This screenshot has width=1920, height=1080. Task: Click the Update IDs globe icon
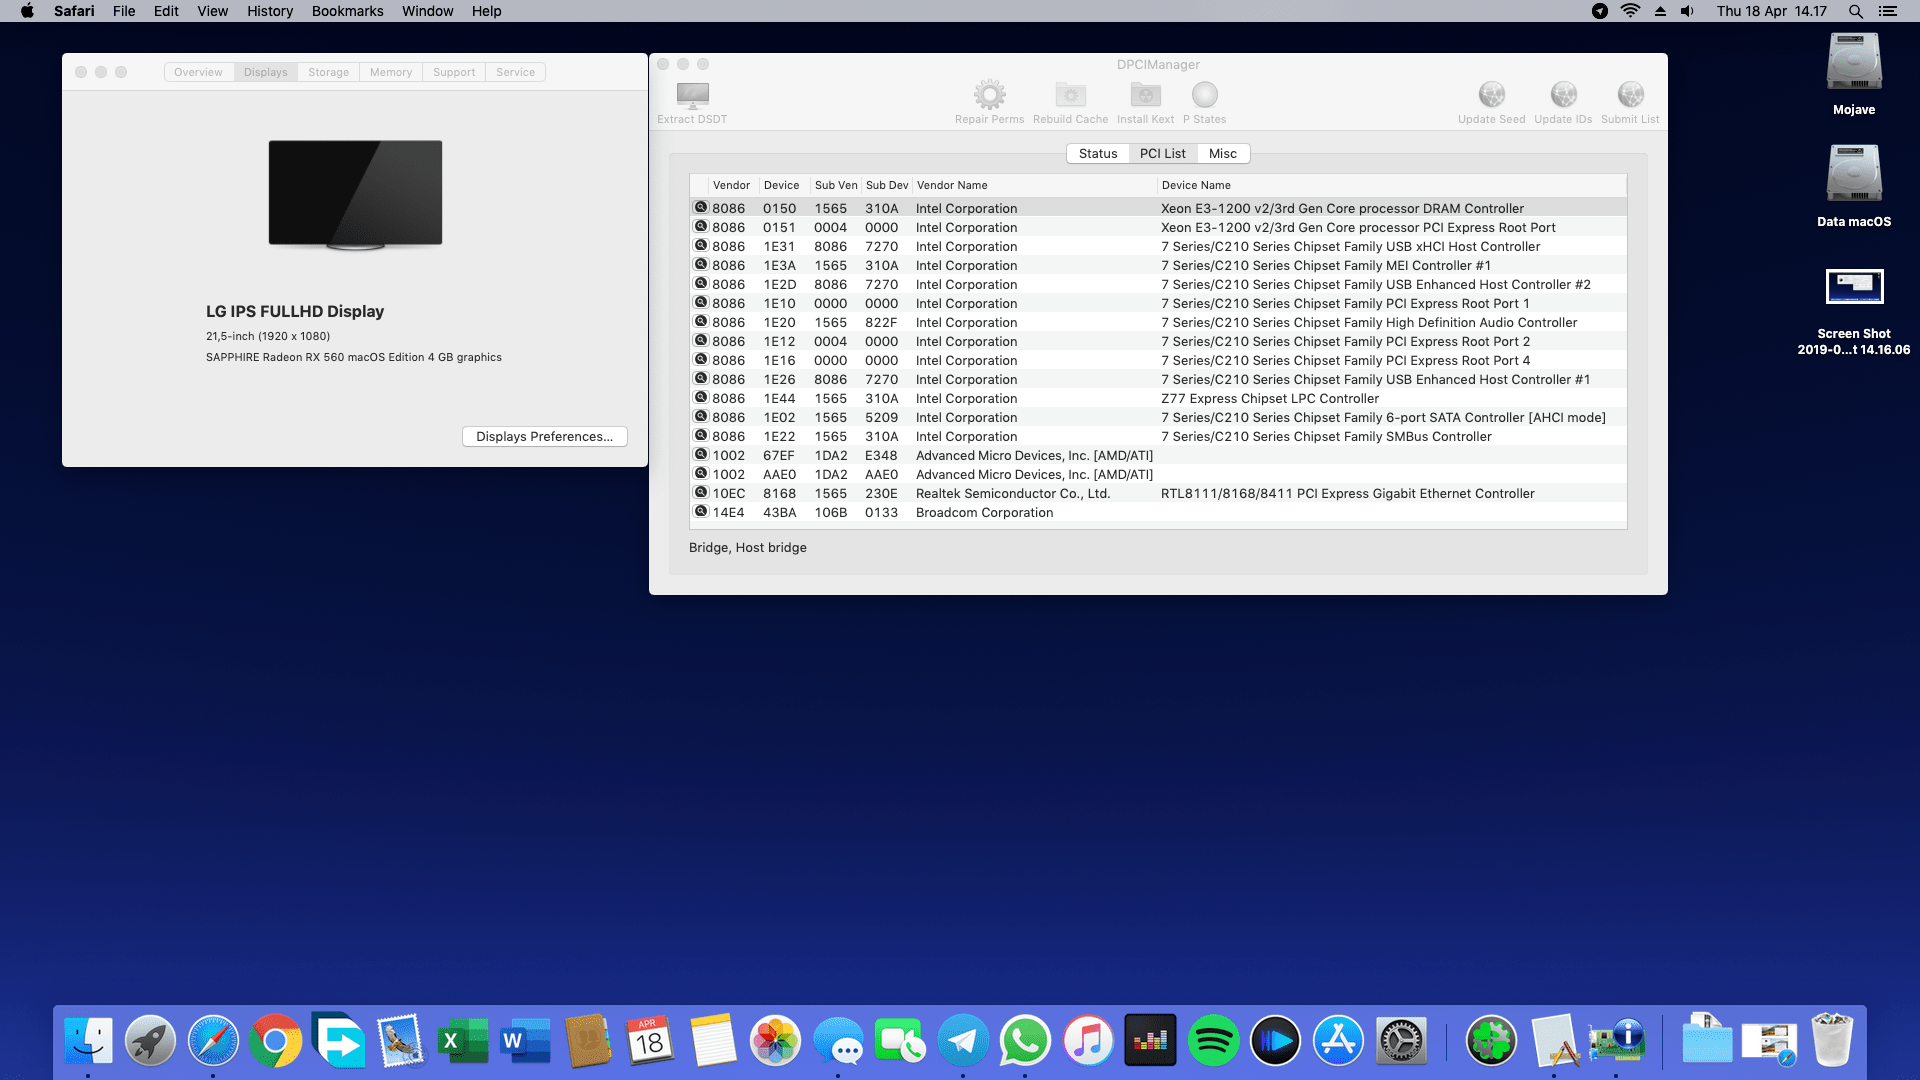[x=1563, y=96]
